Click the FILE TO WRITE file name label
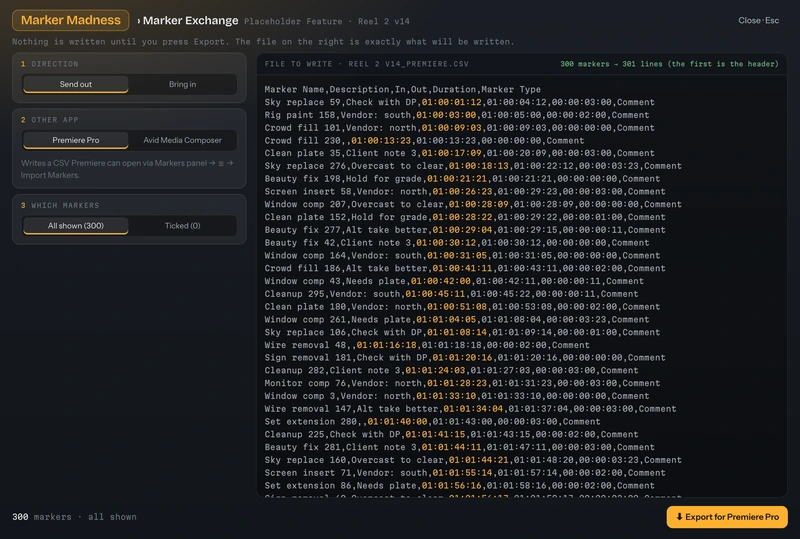Screen dimensions: 800x539 tap(366, 64)
